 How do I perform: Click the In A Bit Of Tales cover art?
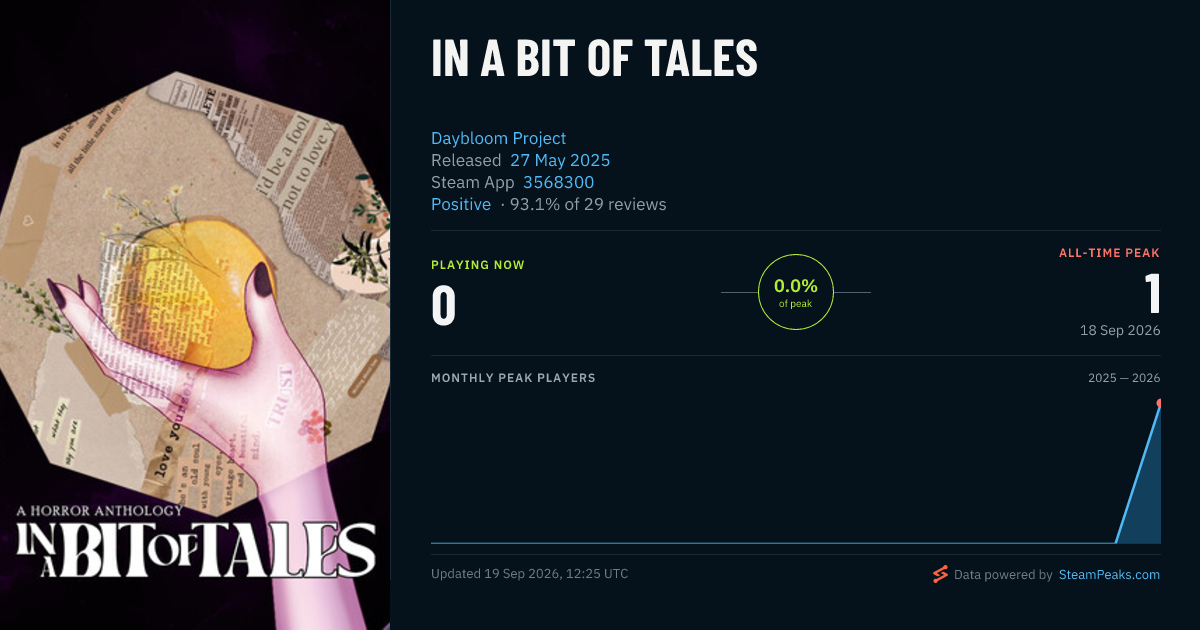tap(195, 315)
